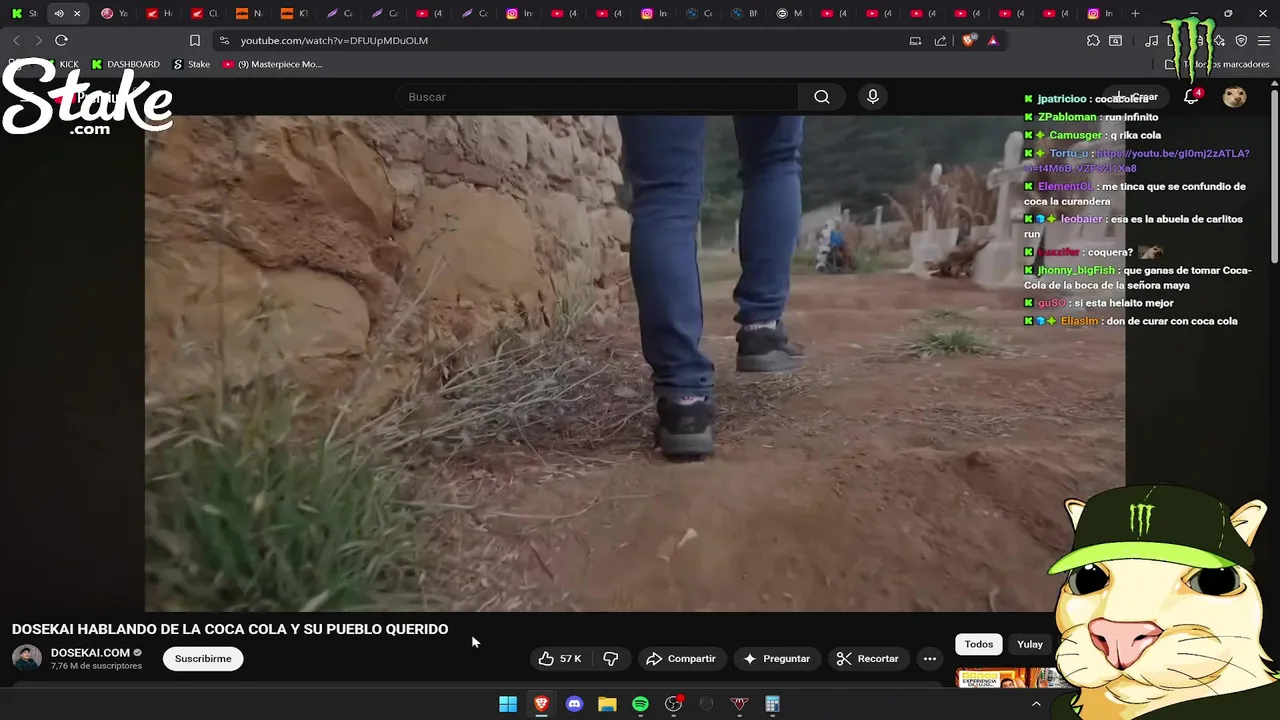Click video title 'DOSEKAI HABLANDO DE LA COCA COLA'
This screenshot has width=1280, height=720.
click(x=230, y=629)
